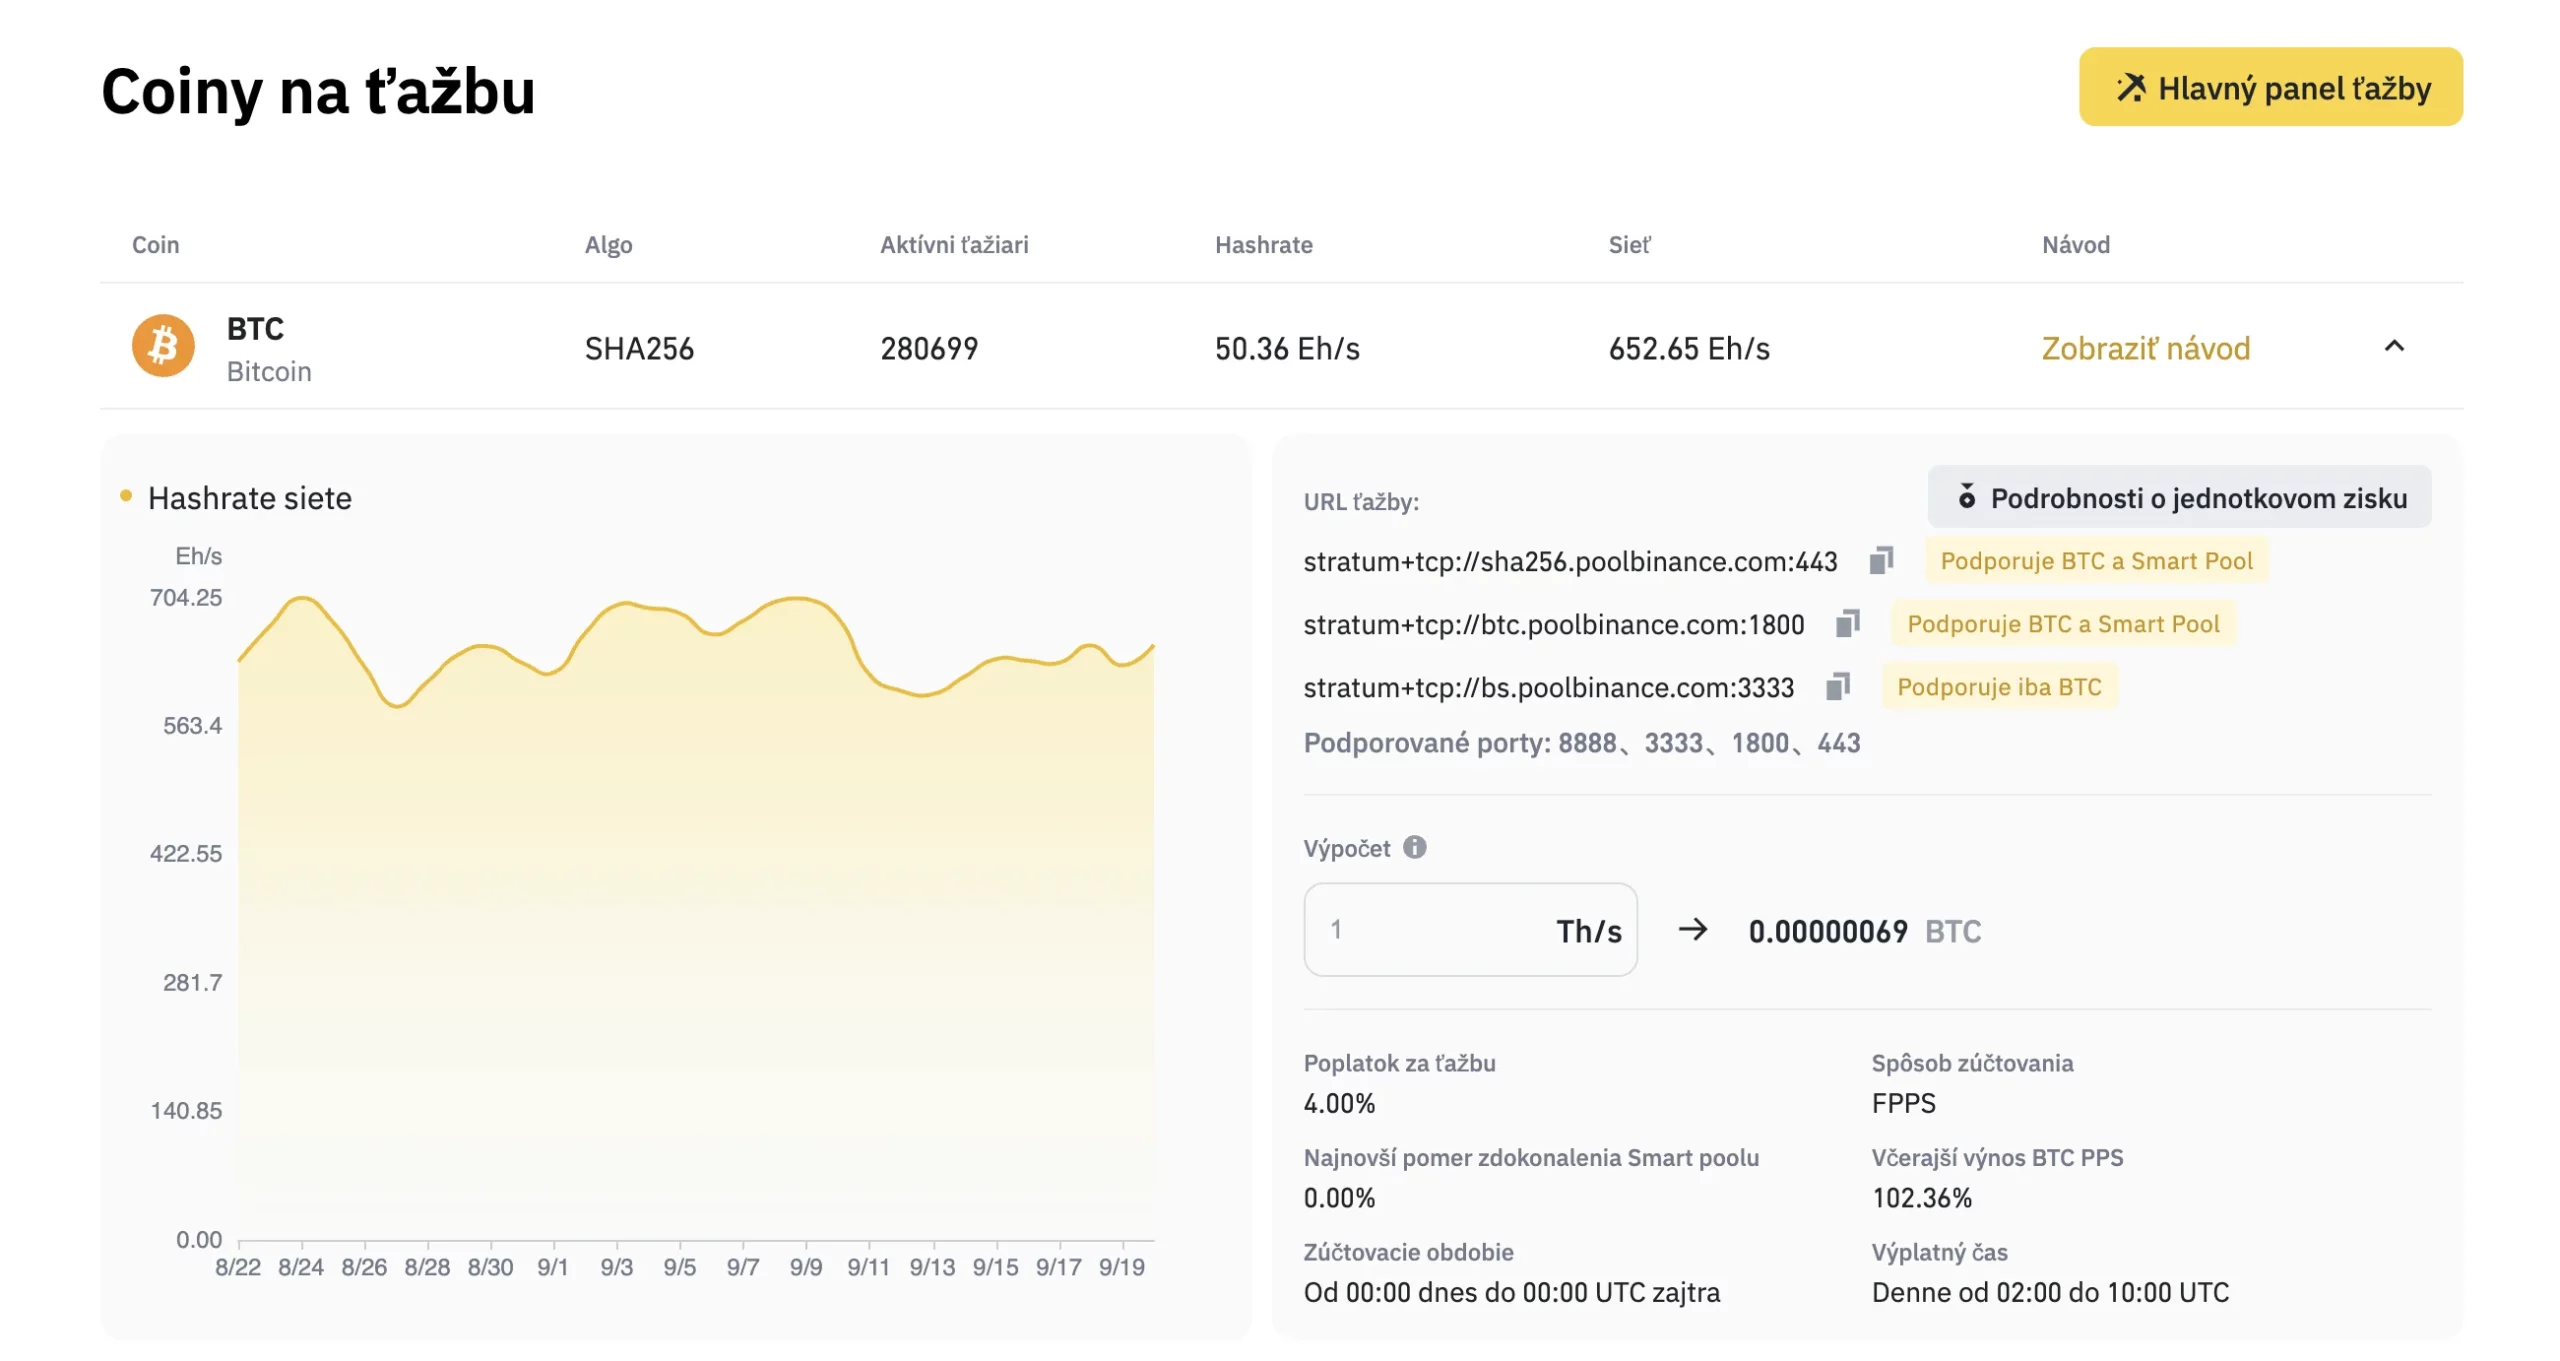Click the Hashrate siete legend dot
This screenshot has width=2560, height=1361.
click(x=126, y=496)
